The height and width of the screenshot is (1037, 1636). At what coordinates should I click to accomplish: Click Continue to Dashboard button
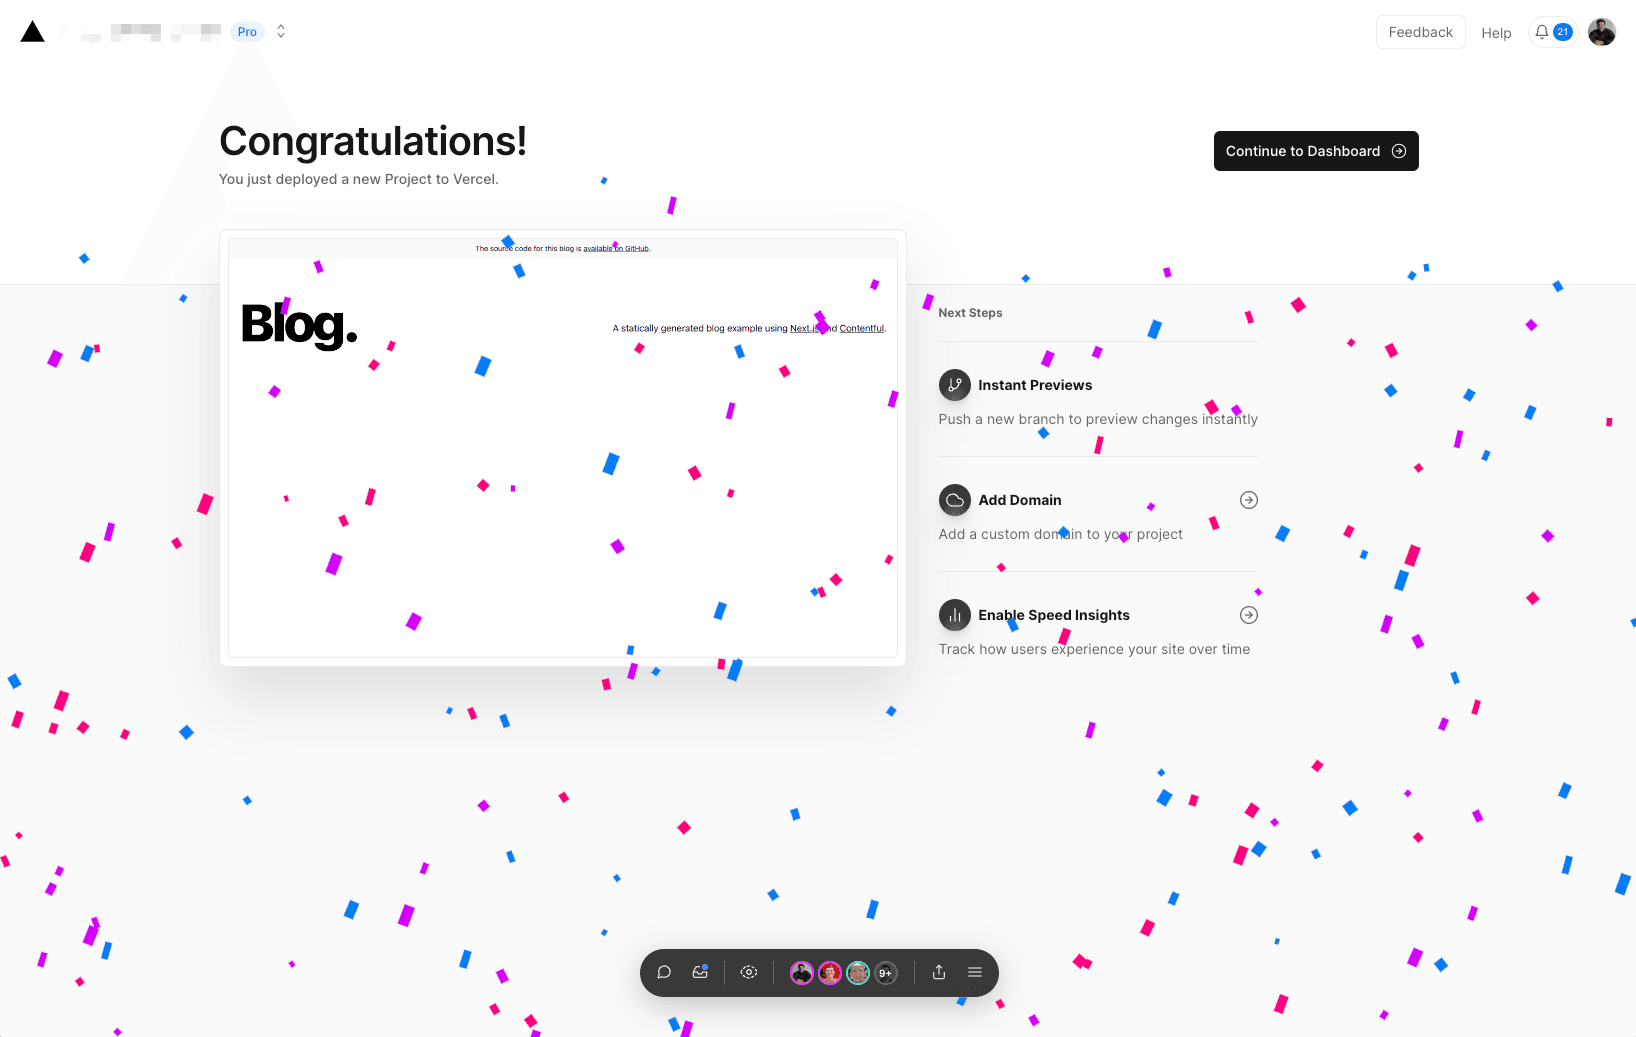[1315, 151]
